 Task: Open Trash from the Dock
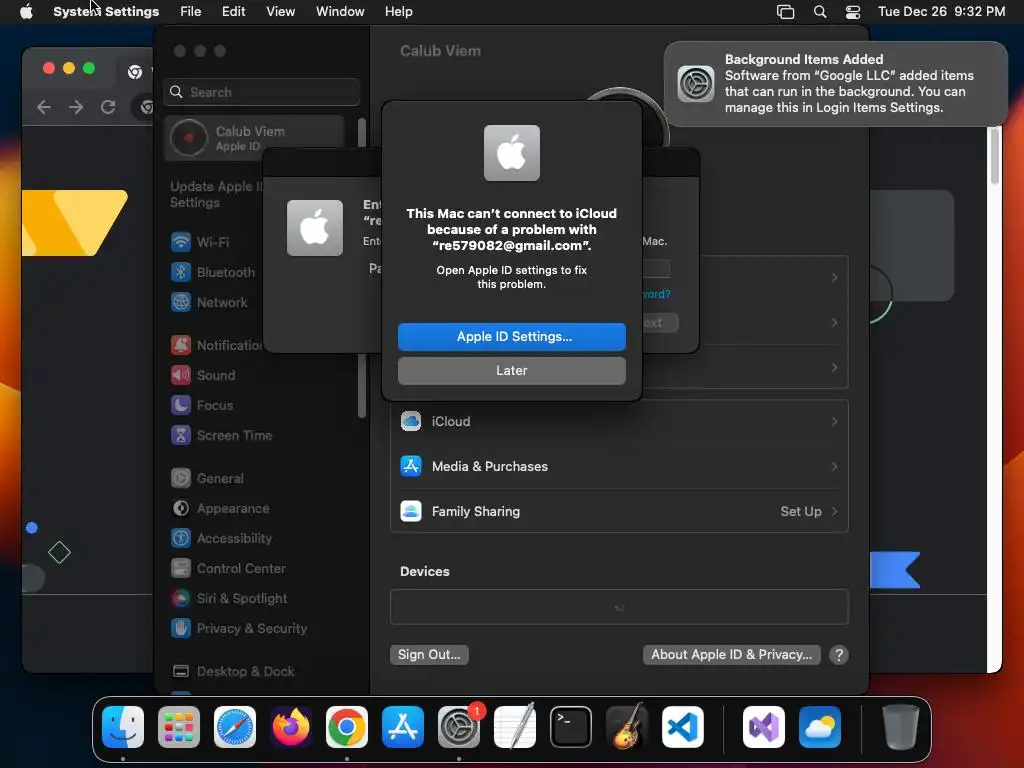coord(901,727)
